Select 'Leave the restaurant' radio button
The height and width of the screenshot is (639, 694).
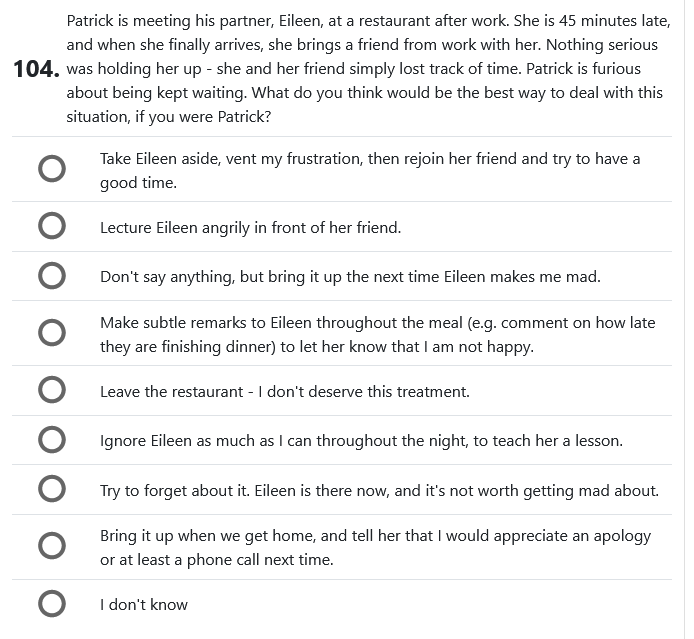[x=52, y=391]
